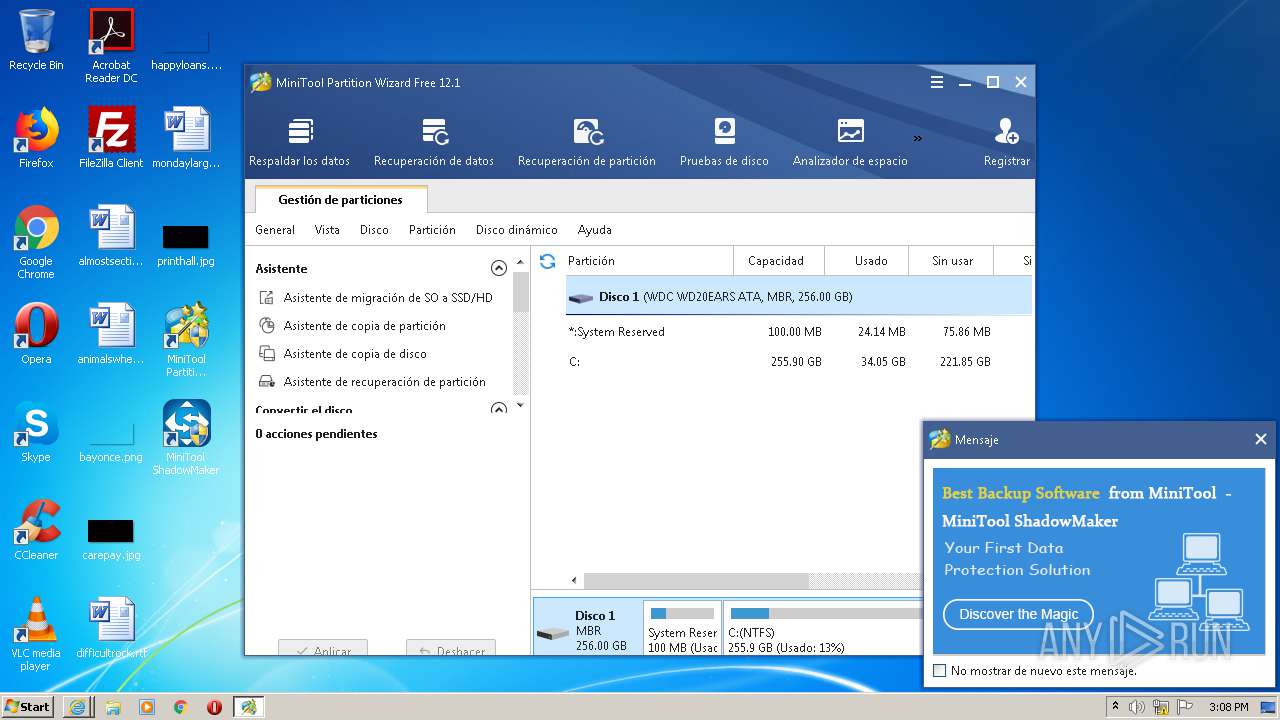
Task: Open the Start menu
Action: (28, 706)
